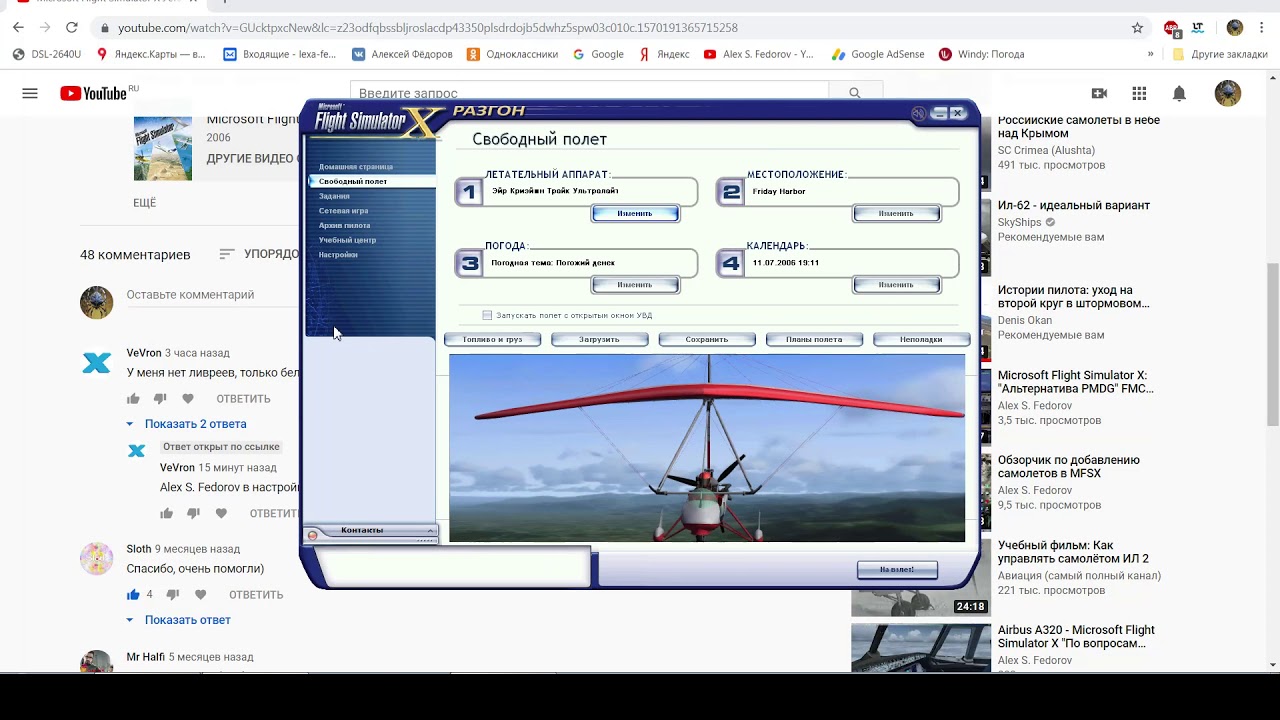Open 'Домашняя страница' in FSX sidebar
The image size is (1280, 720).
click(356, 167)
